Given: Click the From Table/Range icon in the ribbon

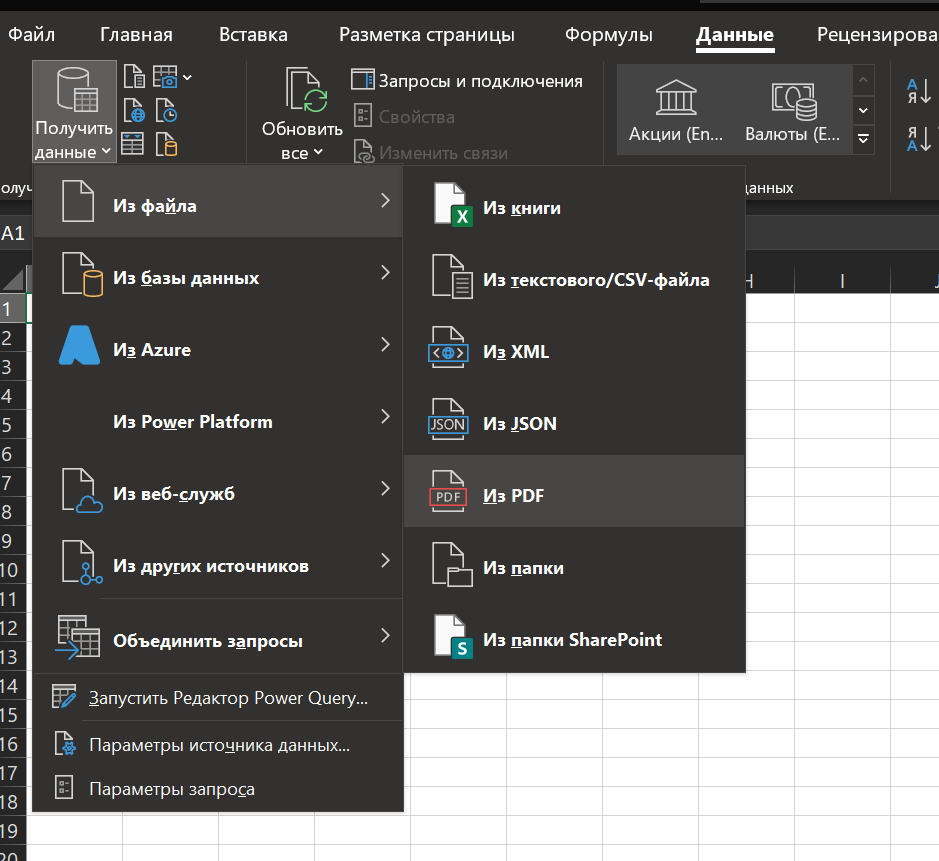Looking at the screenshot, I should (132, 144).
